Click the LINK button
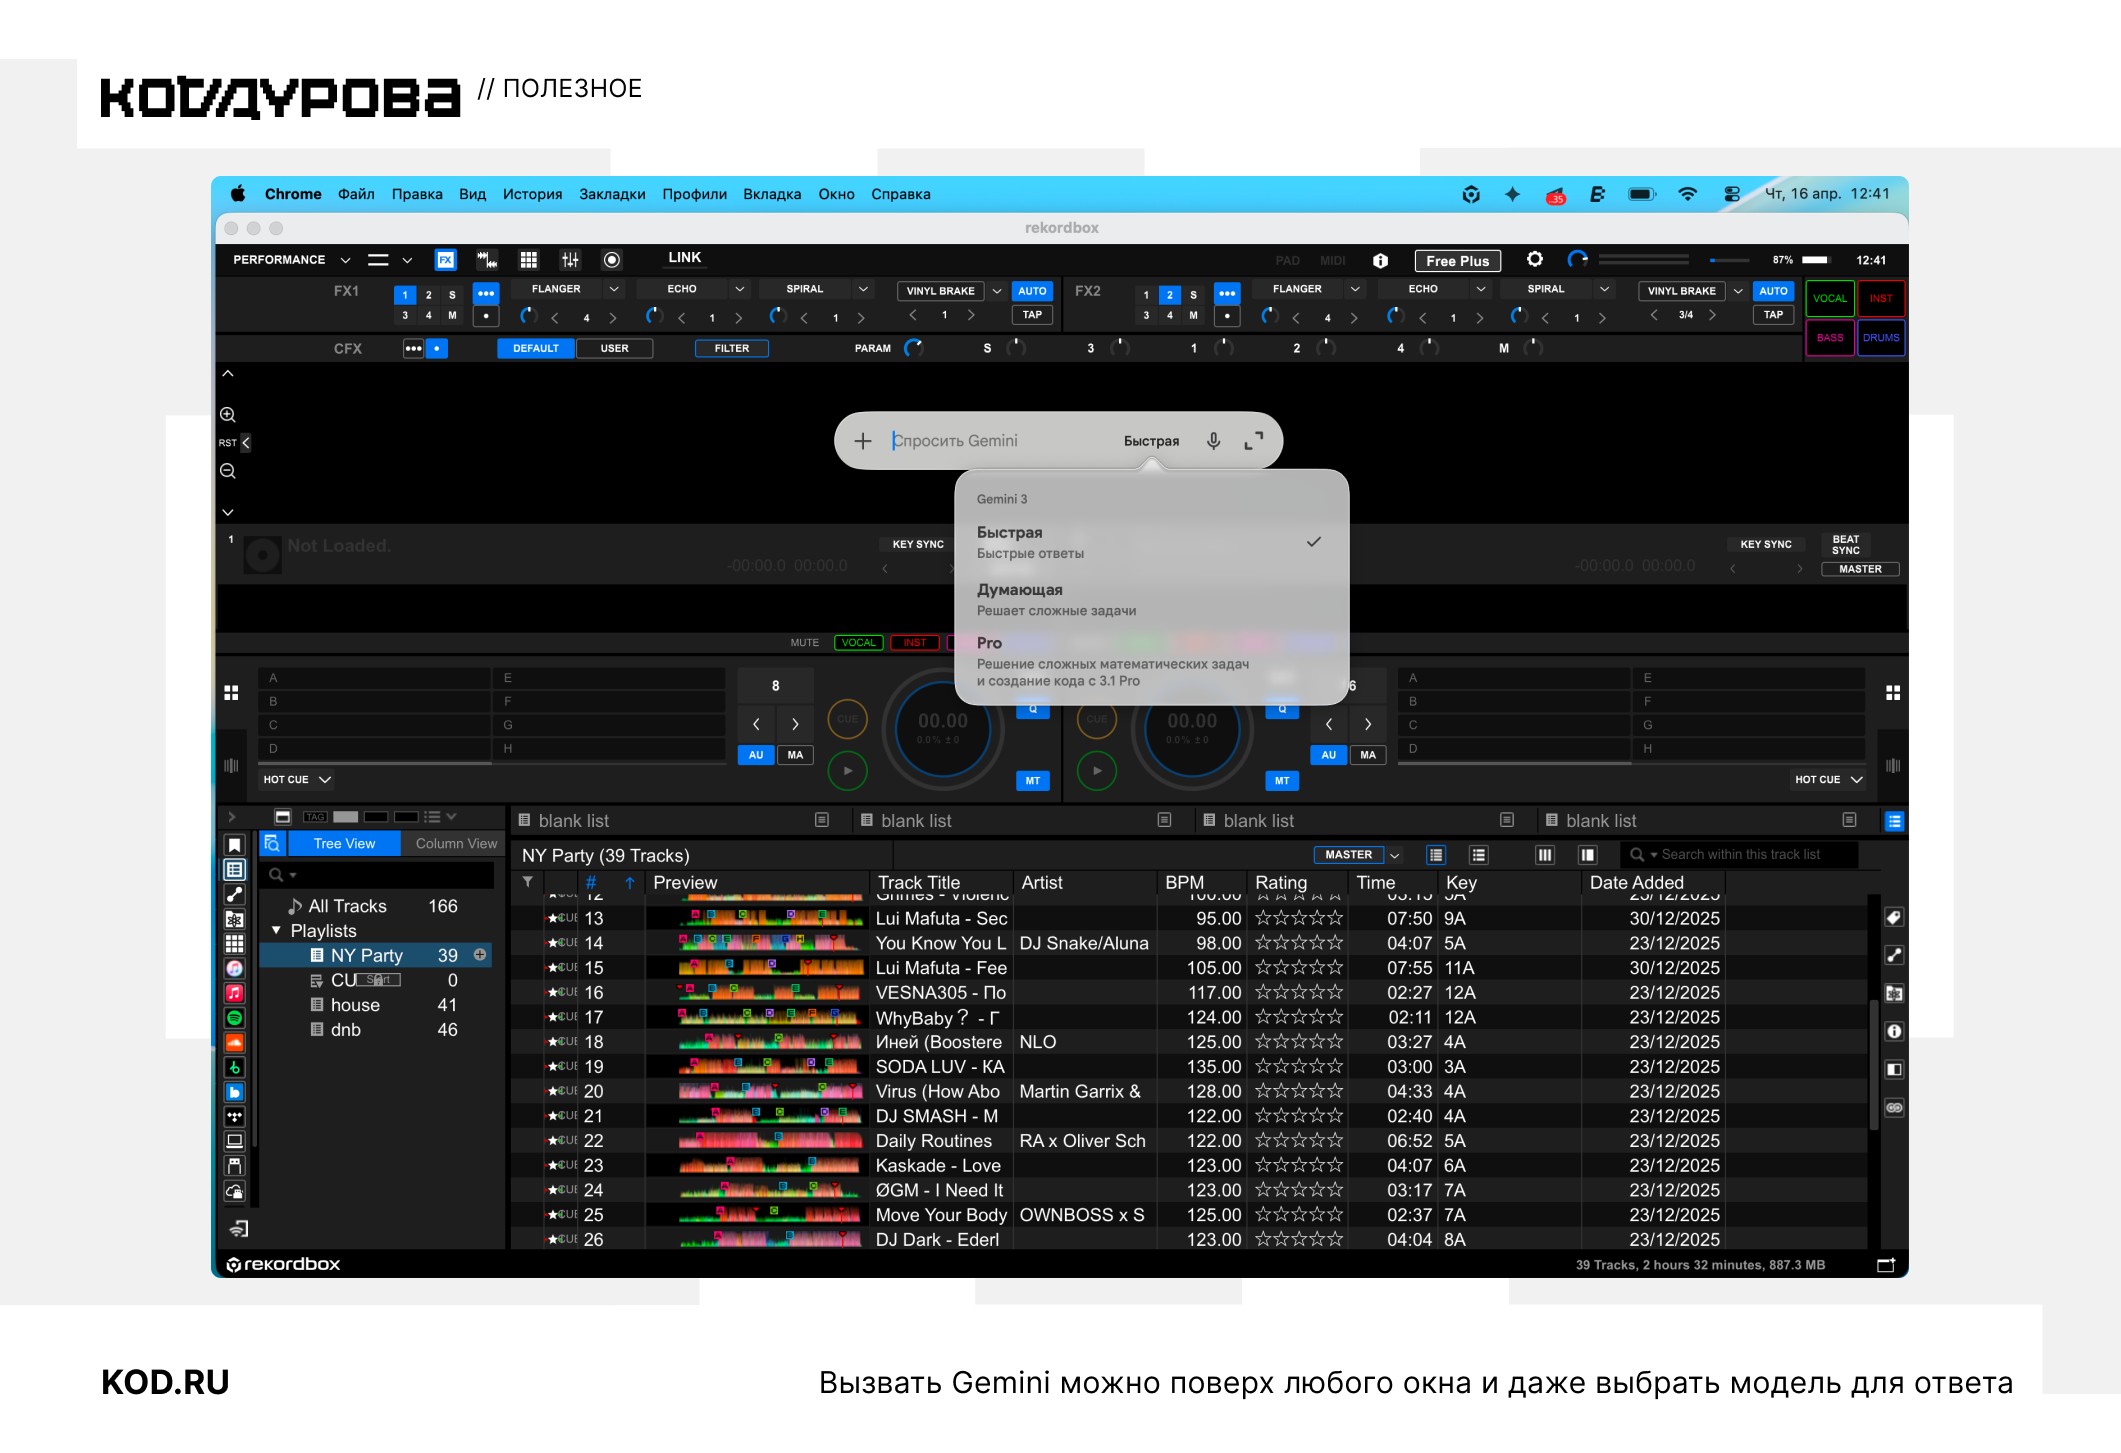2121x1453 pixels. click(x=685, y=258)
